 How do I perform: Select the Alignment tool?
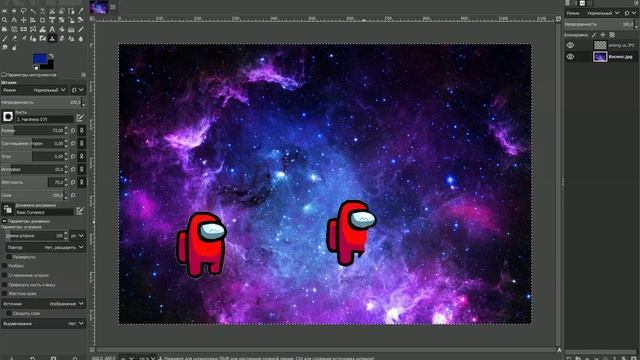coord(33,20)
